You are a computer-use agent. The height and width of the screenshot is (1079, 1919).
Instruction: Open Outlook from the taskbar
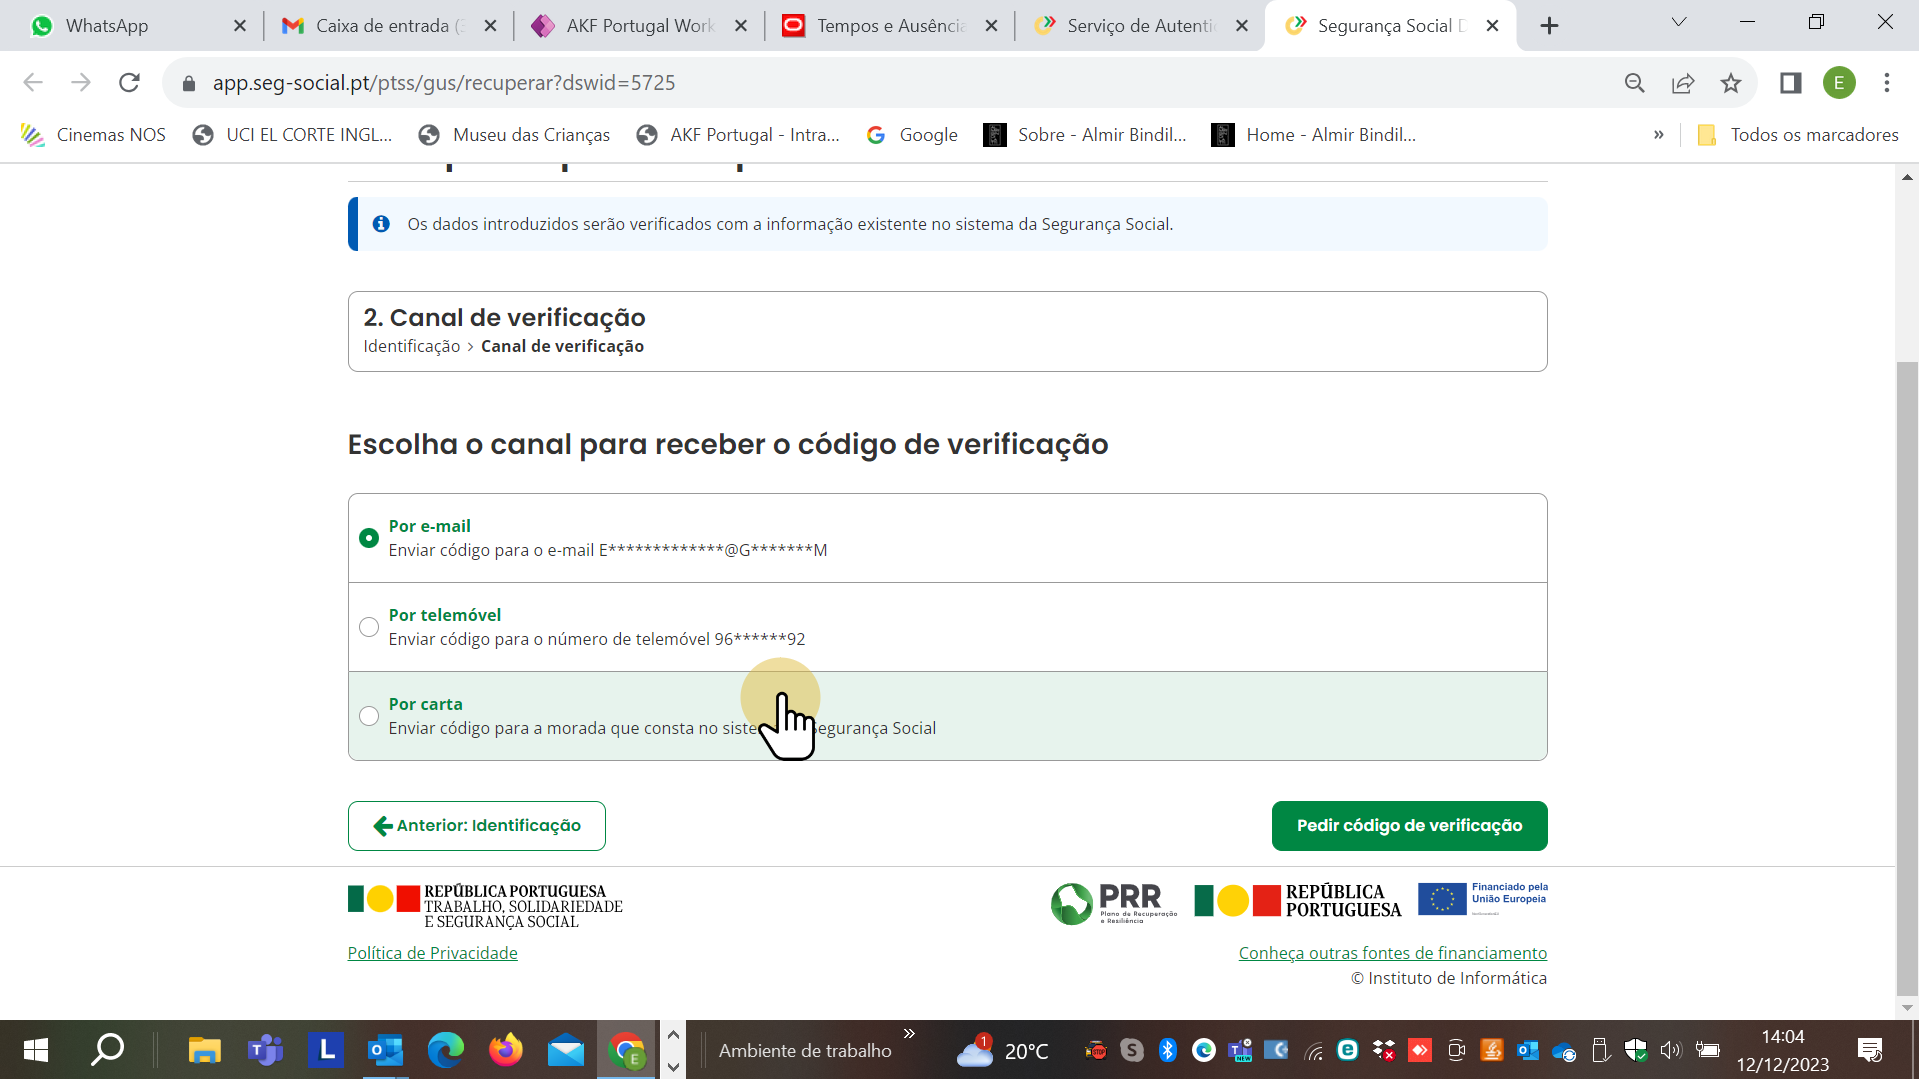point(385,1050)
